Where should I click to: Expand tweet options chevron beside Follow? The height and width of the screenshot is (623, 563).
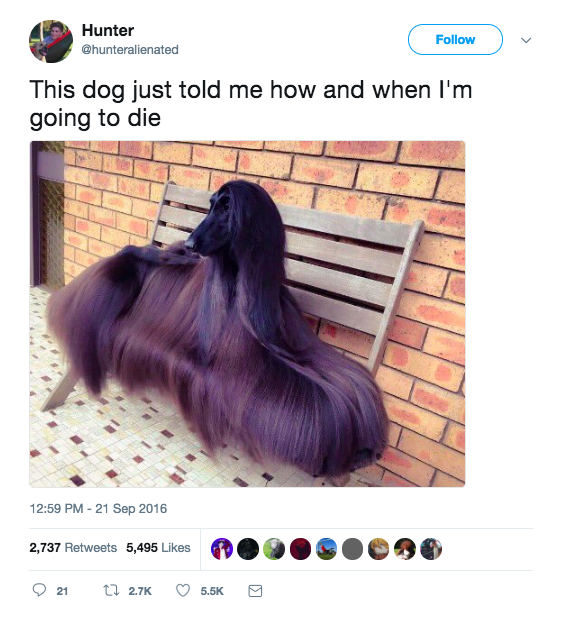pyautogui.click(x=526, y=40)
